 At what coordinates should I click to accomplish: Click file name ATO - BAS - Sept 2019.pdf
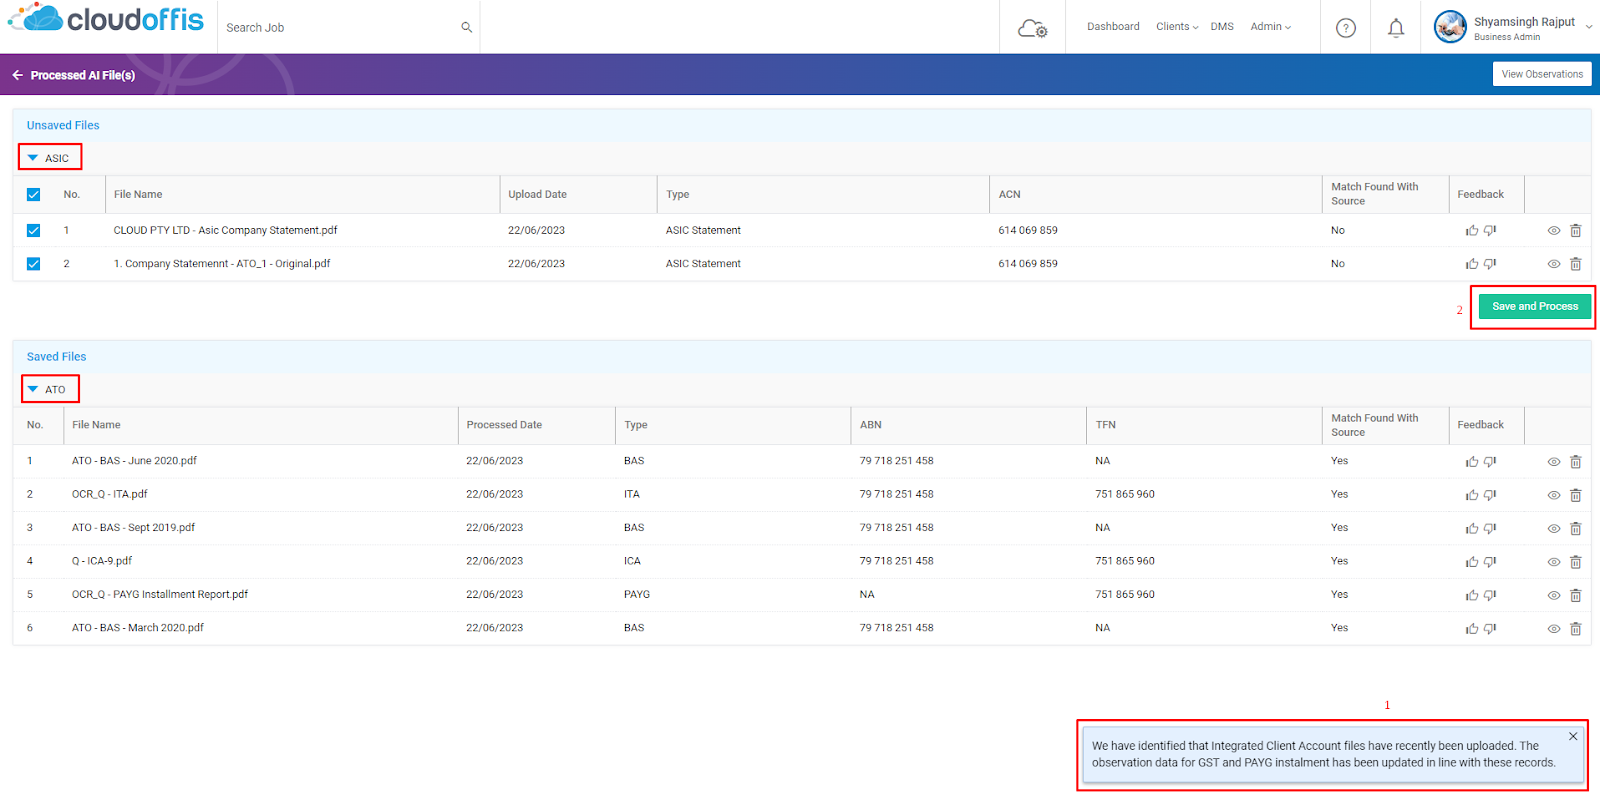click(133, 528)
